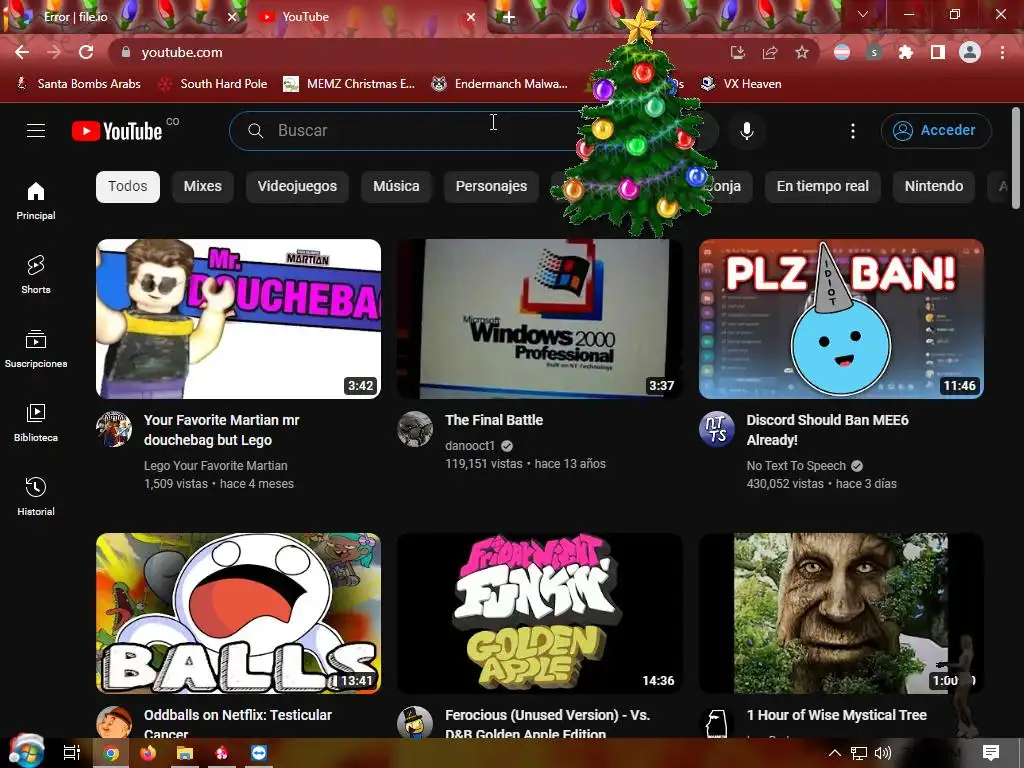Play Wise Mystical Tree thumbnail
Image resolution: width=1024 pixels, height=768 pixels.
pyautogui.click(x=841, y=613)
